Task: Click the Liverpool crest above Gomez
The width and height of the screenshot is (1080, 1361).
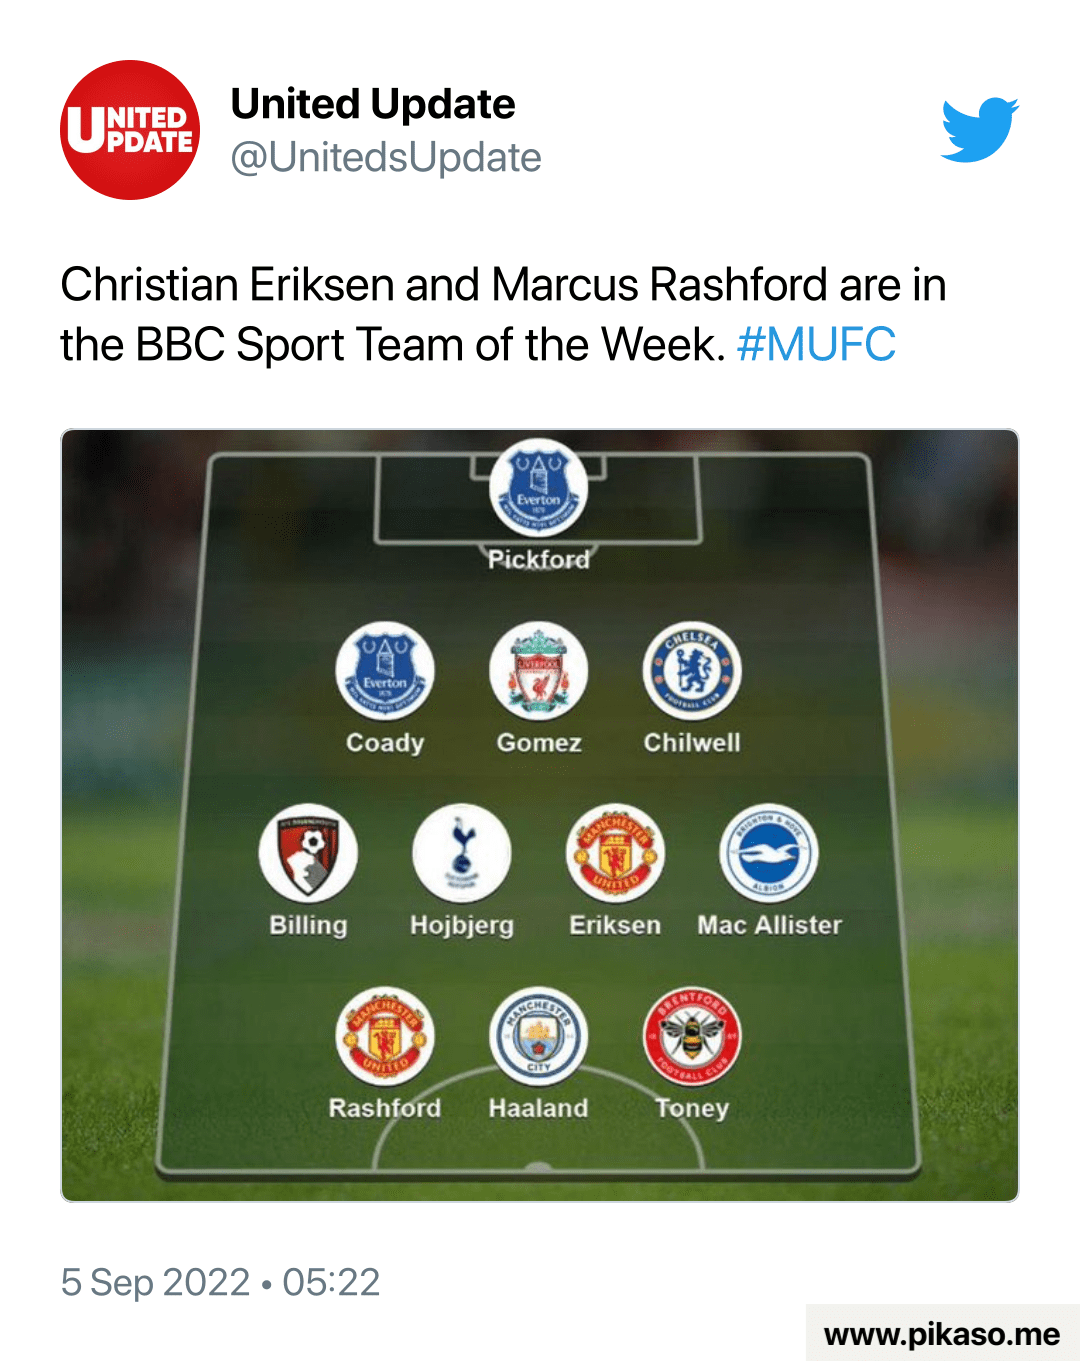Action: coord(538,671)
